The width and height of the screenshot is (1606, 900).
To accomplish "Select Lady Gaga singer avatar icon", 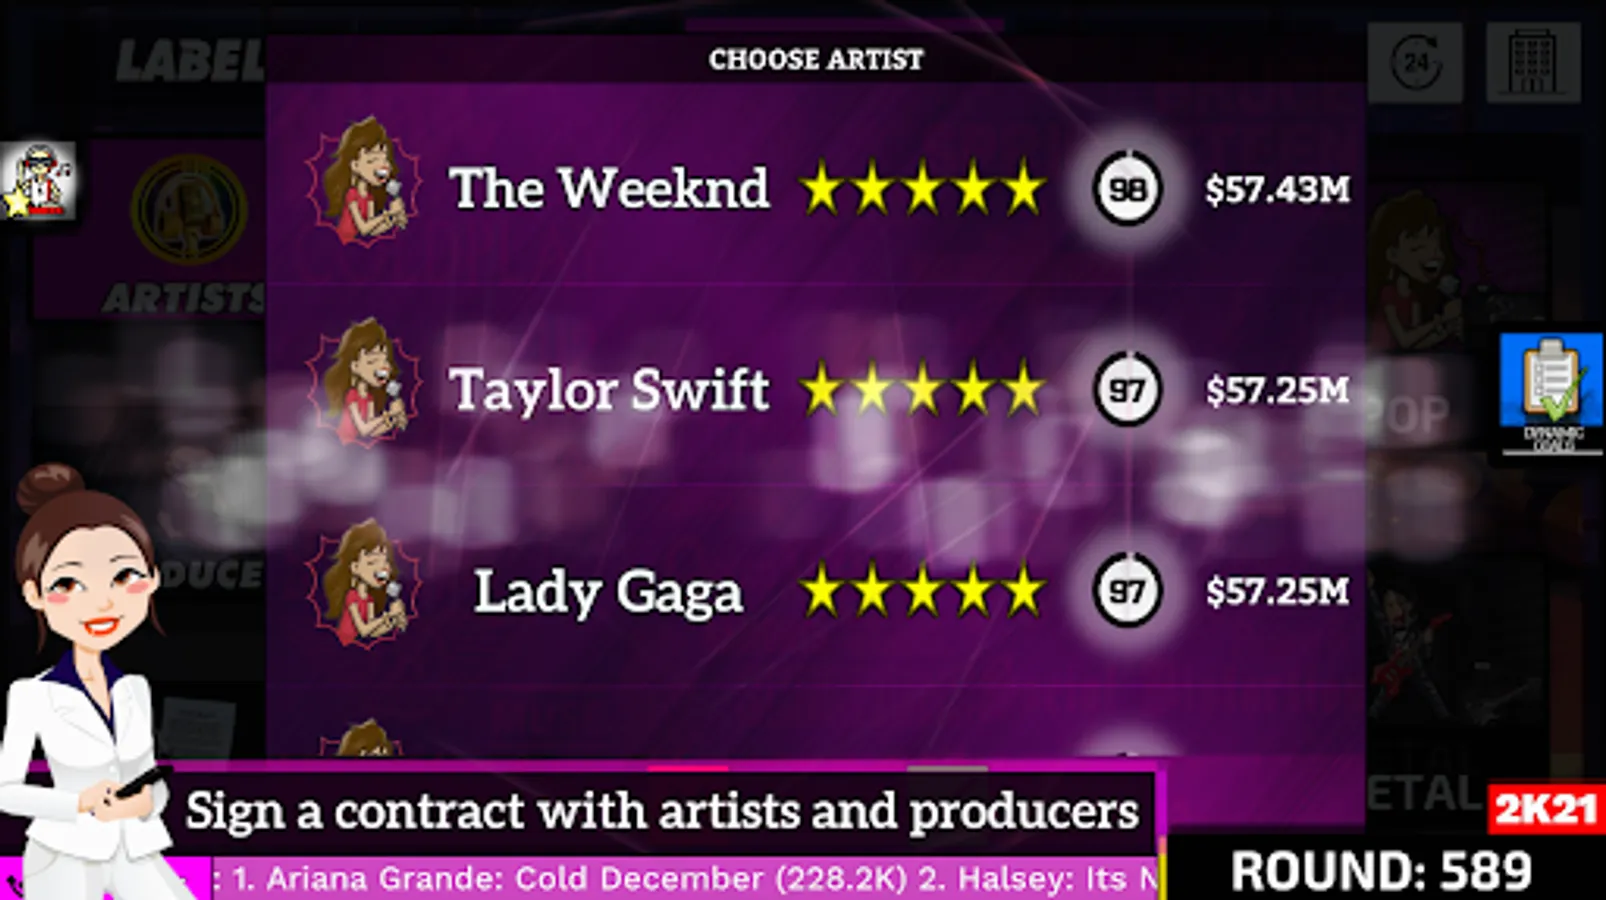I will [363, 584].
